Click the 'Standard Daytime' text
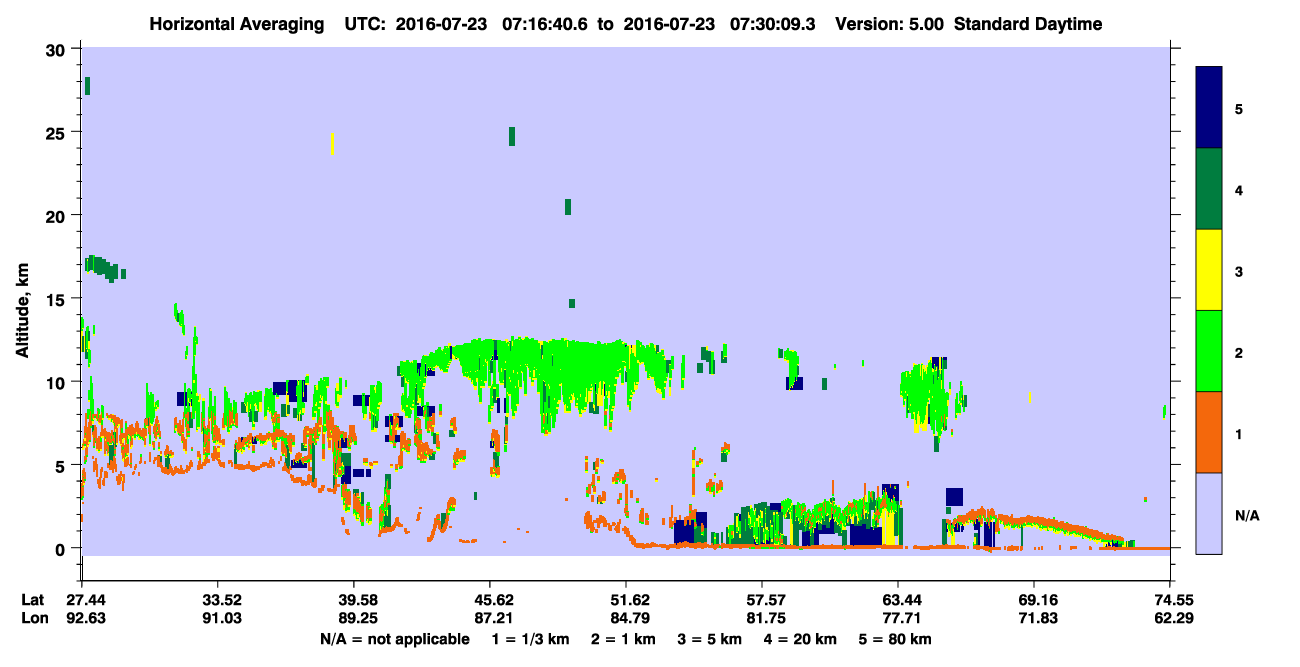The width and height of the screenshot is (1300, 667). tap(1029, 24)
